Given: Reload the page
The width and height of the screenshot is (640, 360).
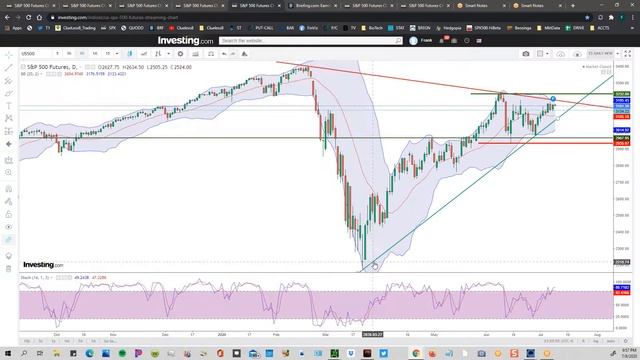Looking at the screenshot, I should [28, 18].
